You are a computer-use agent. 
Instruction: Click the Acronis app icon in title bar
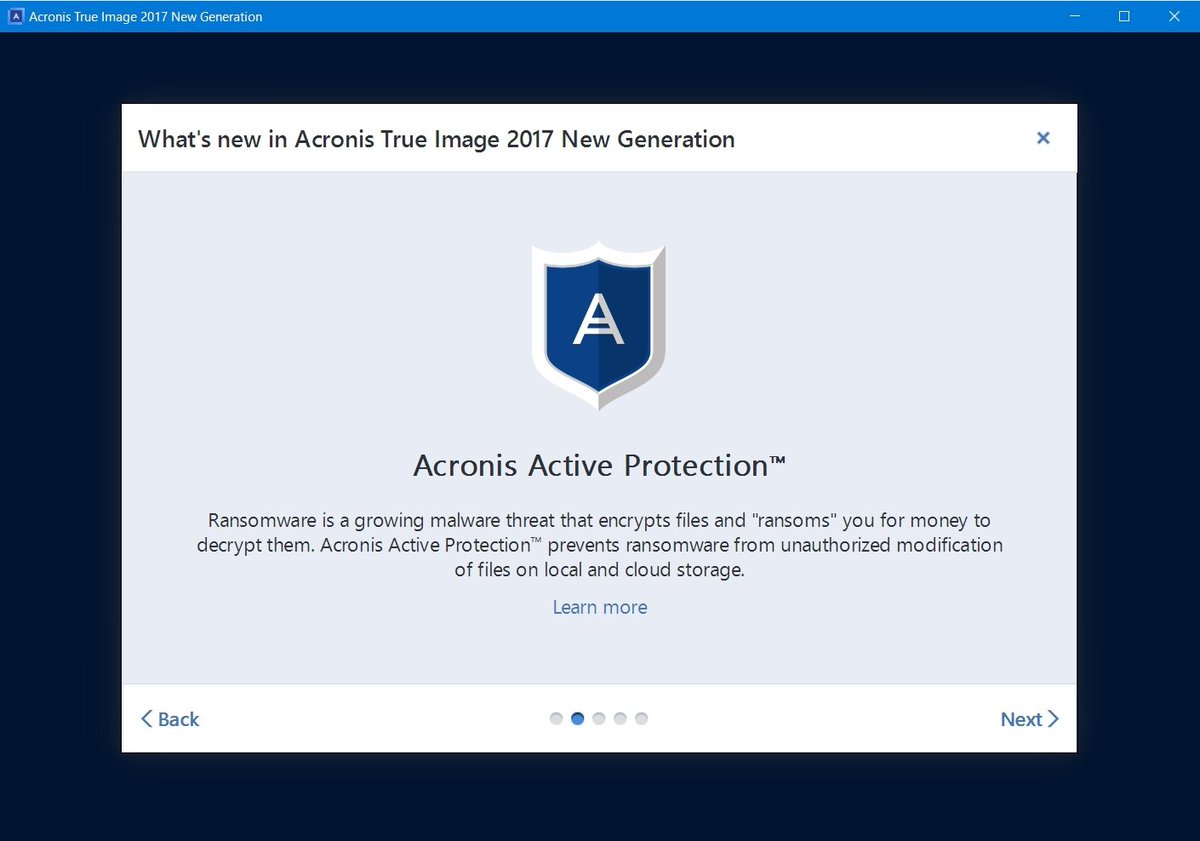(15, 16)
